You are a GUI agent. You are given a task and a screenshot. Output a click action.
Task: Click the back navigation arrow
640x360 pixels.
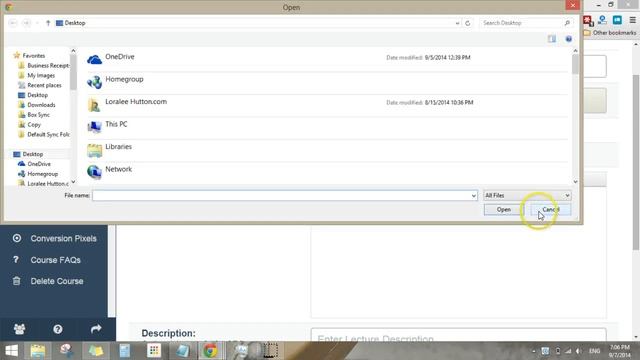[x=13, y=23]
